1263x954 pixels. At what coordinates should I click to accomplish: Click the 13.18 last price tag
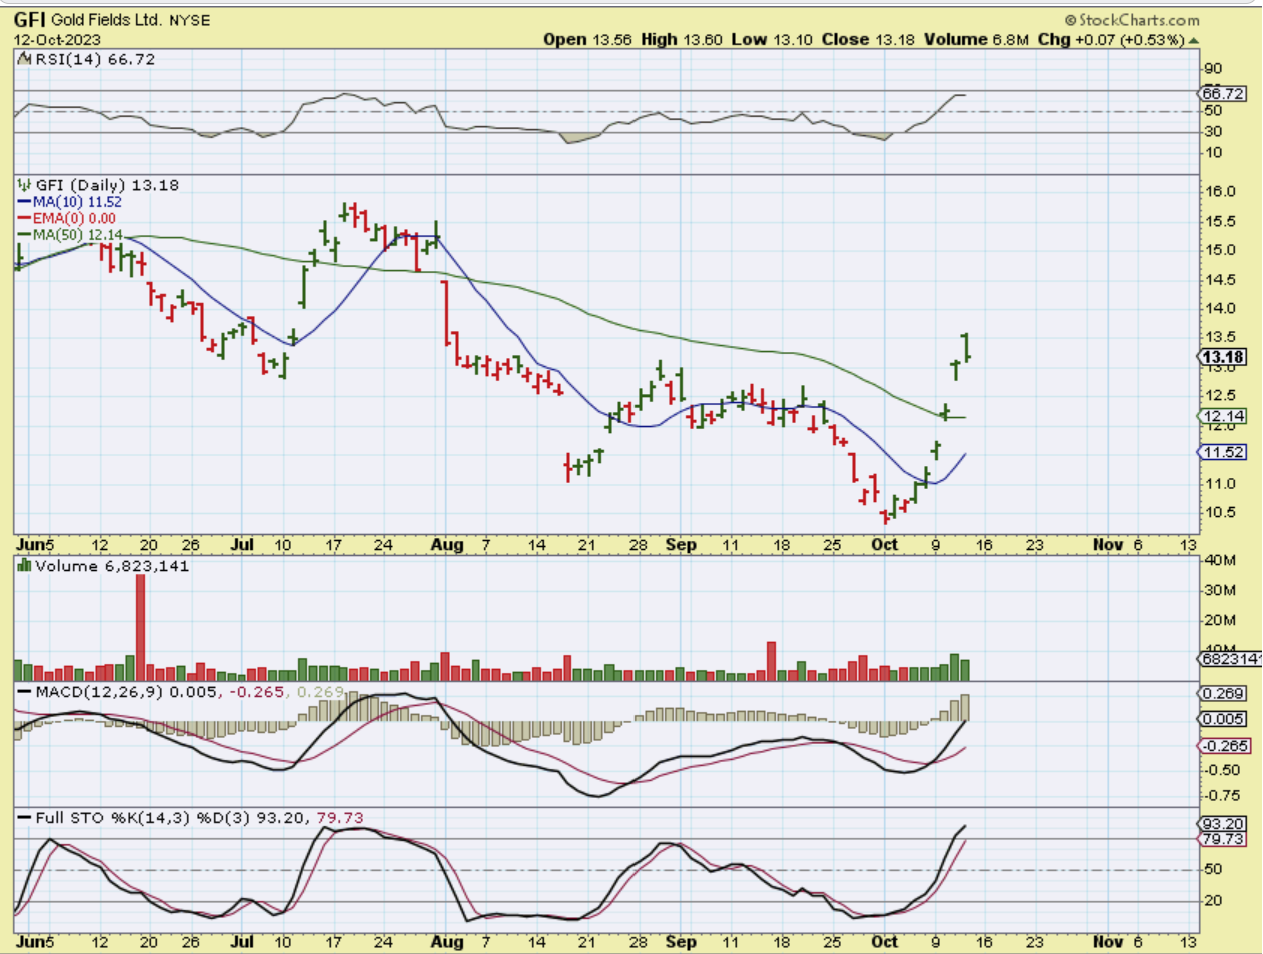1222,357
